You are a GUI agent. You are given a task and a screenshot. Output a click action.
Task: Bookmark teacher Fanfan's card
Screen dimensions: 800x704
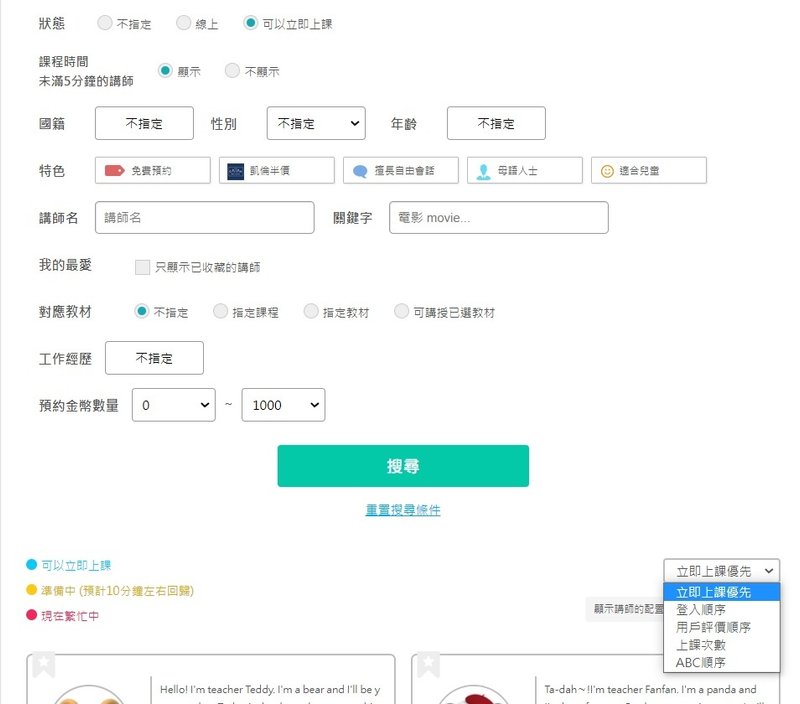coord(428,664)
